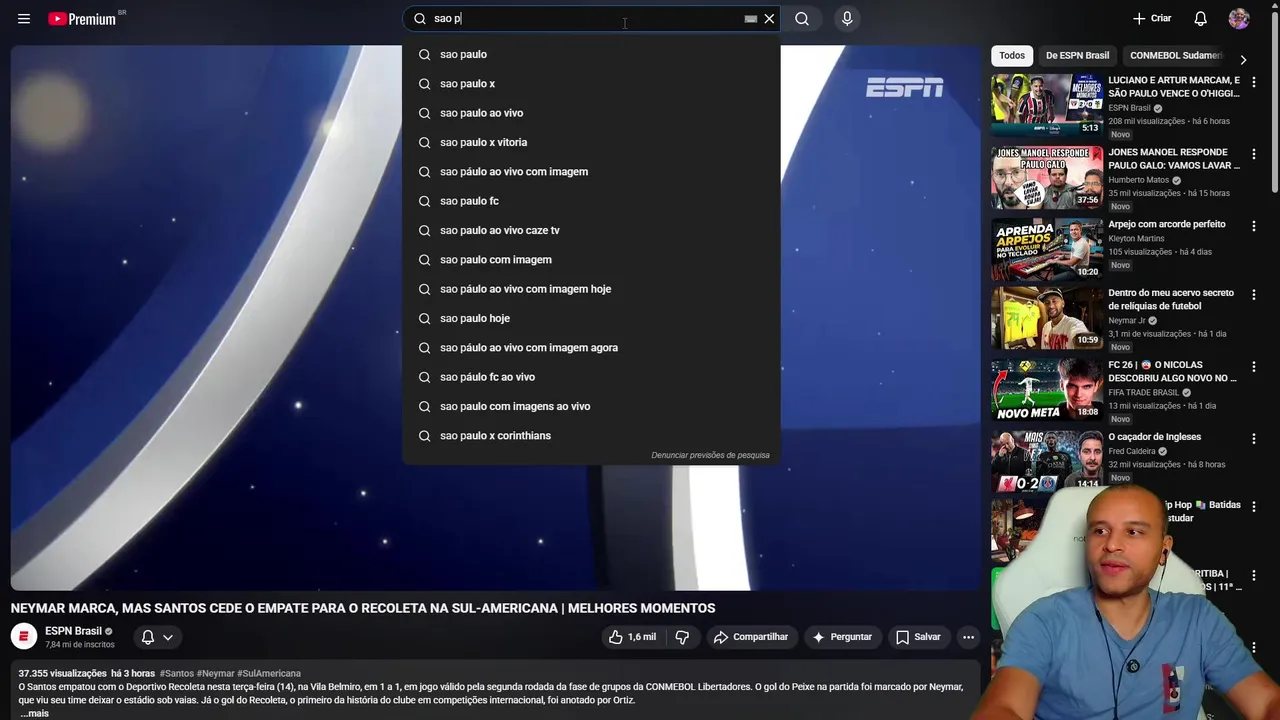Screen dimensions: 1280x720
Task: Select suggestion "sao paulo x"
Action: [x=591, y=83]
